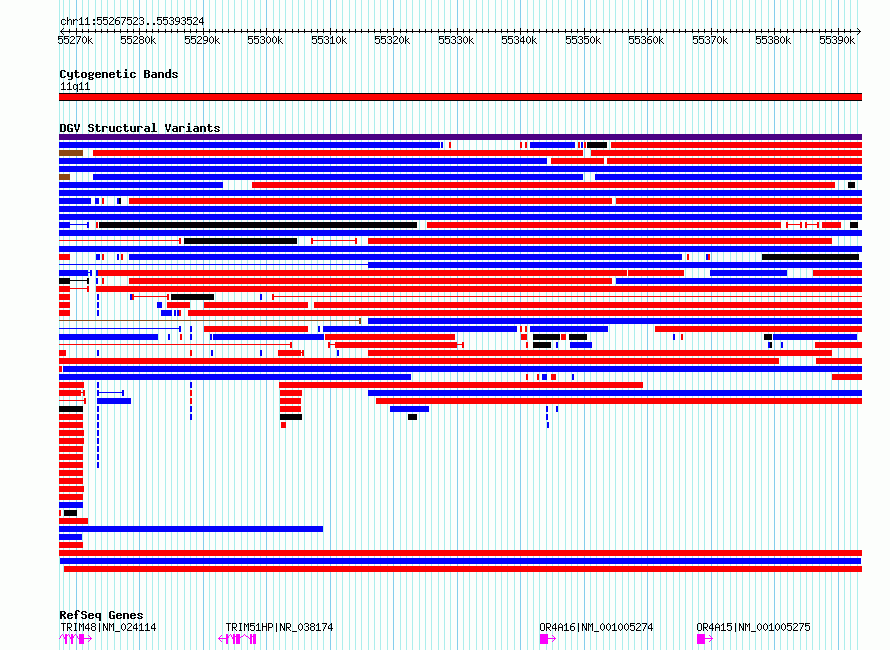This screenshot has width=890, height=650.
Task: Click the TRIM51HP|NR_038174 gene label
Action: point(279,627)
